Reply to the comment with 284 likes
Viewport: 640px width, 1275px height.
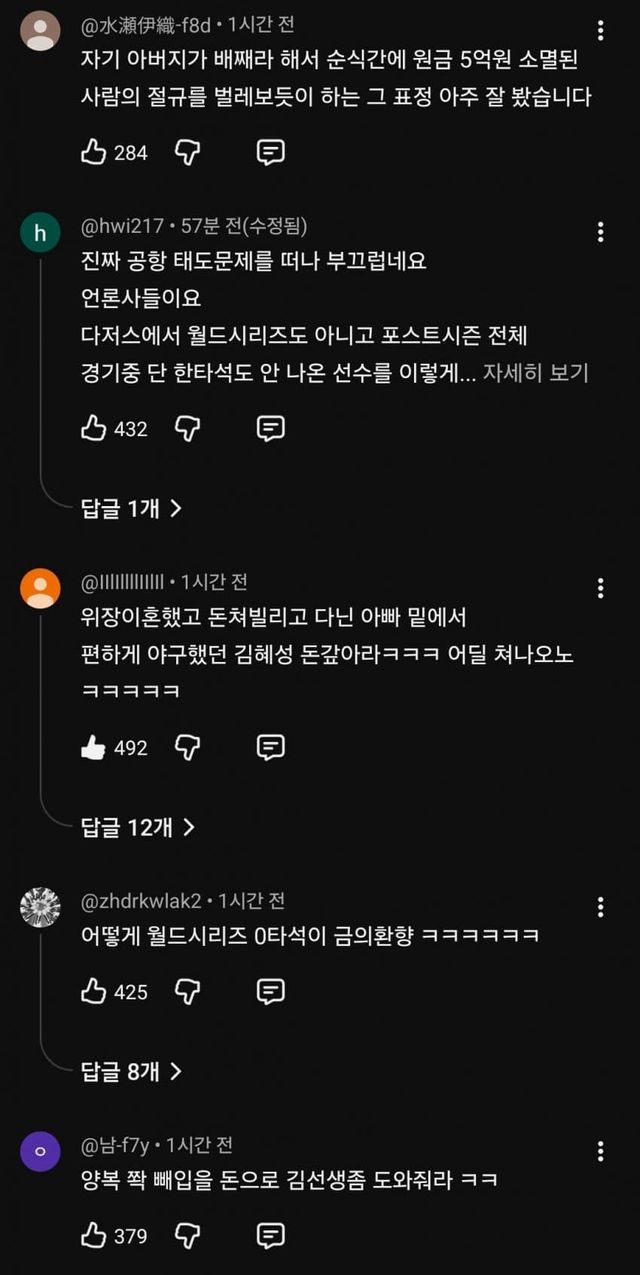270,153
